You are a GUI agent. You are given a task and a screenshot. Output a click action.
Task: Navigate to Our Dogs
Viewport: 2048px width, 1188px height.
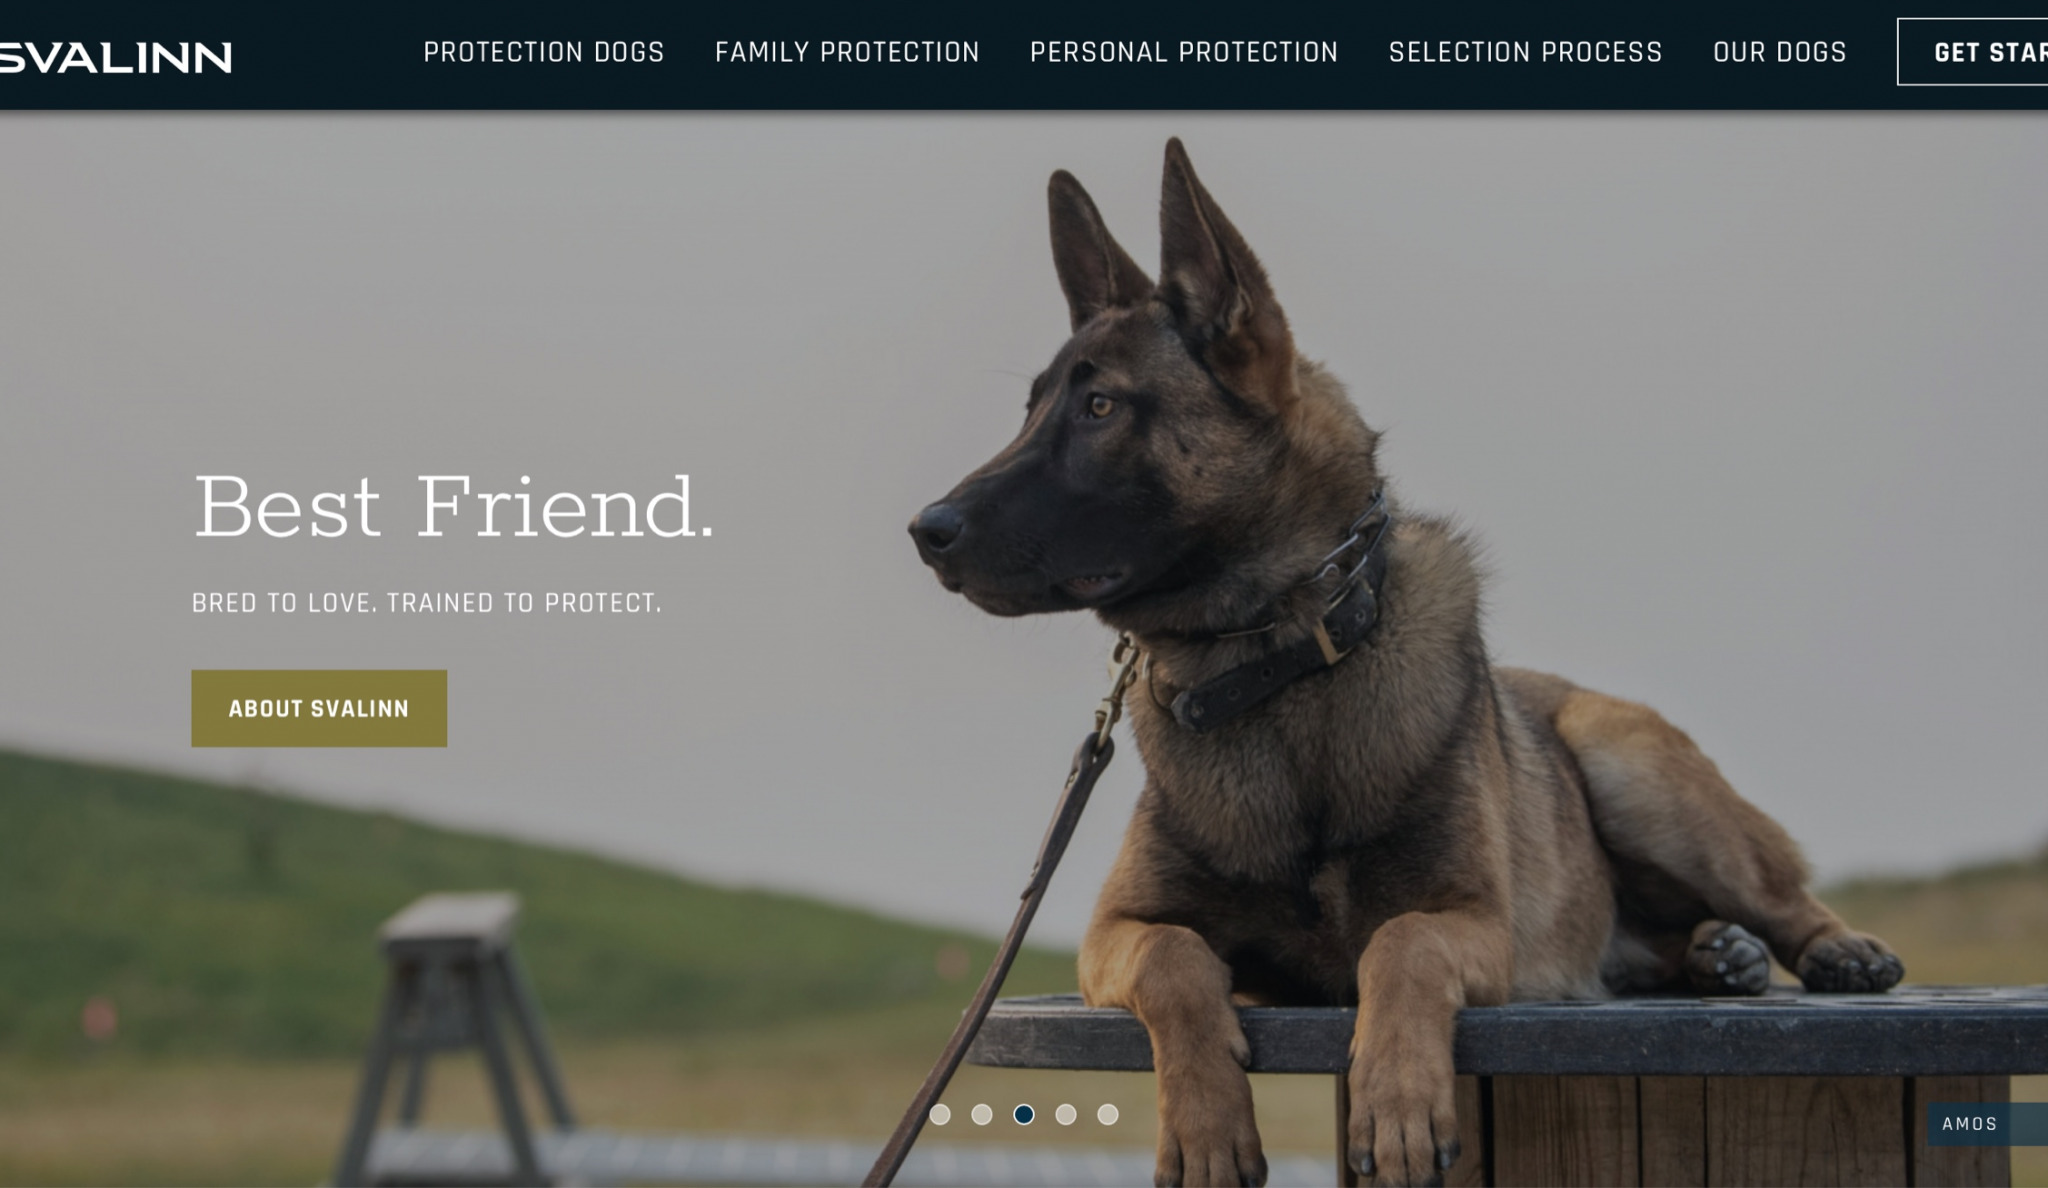1779,52
